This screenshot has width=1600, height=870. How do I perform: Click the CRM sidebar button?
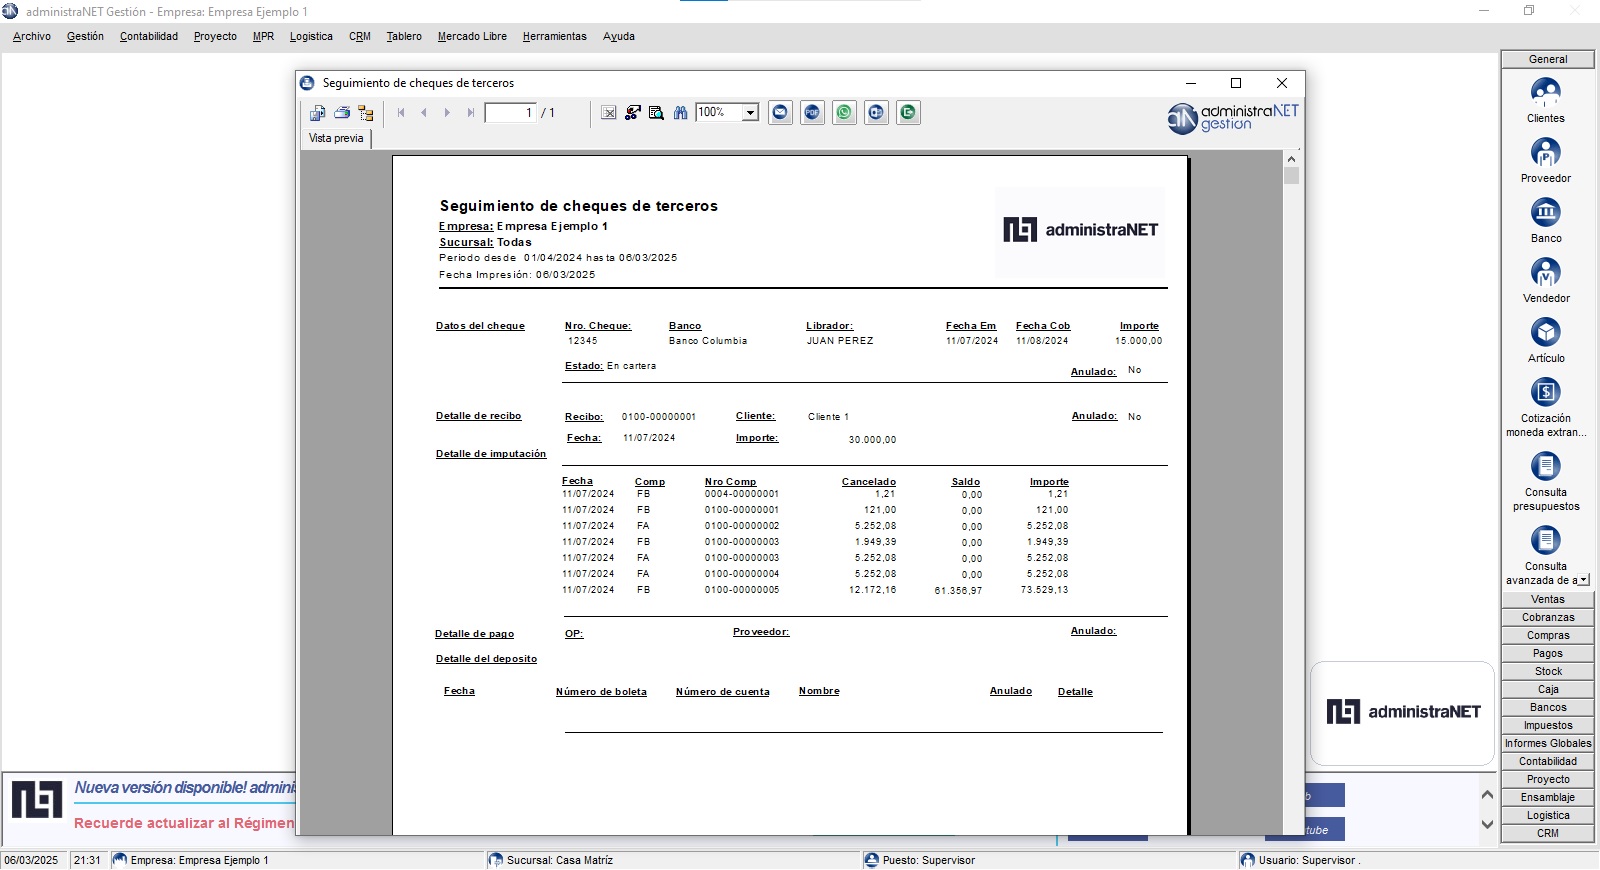pyautogui.click(x=1548, y=834)
